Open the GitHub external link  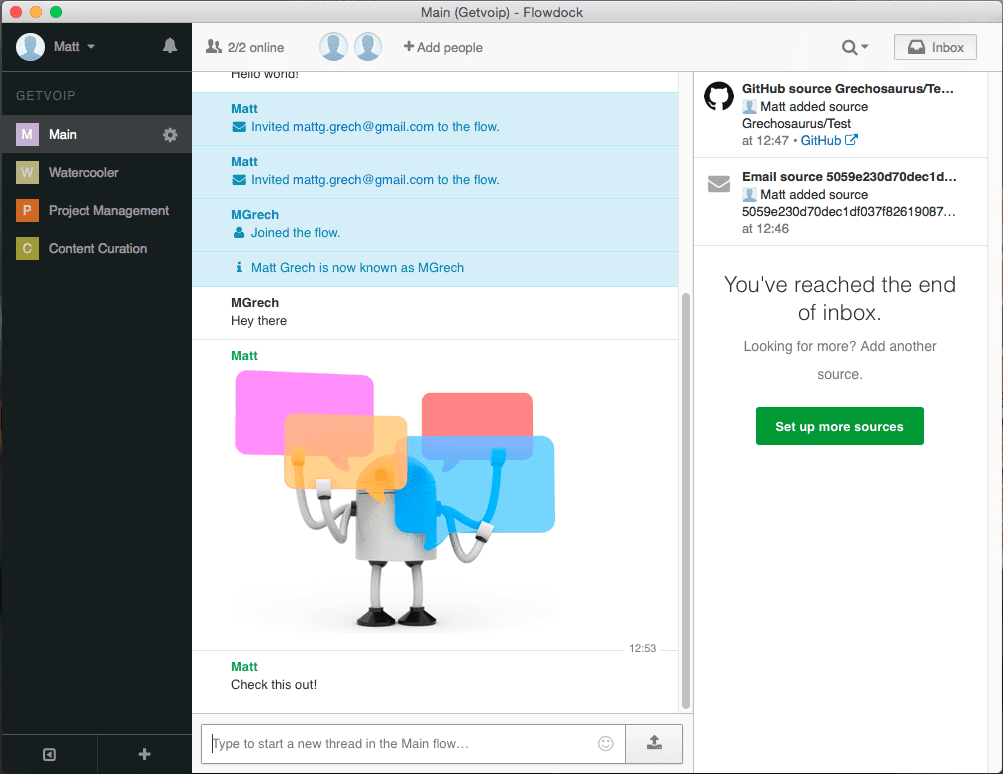(828, 141)
